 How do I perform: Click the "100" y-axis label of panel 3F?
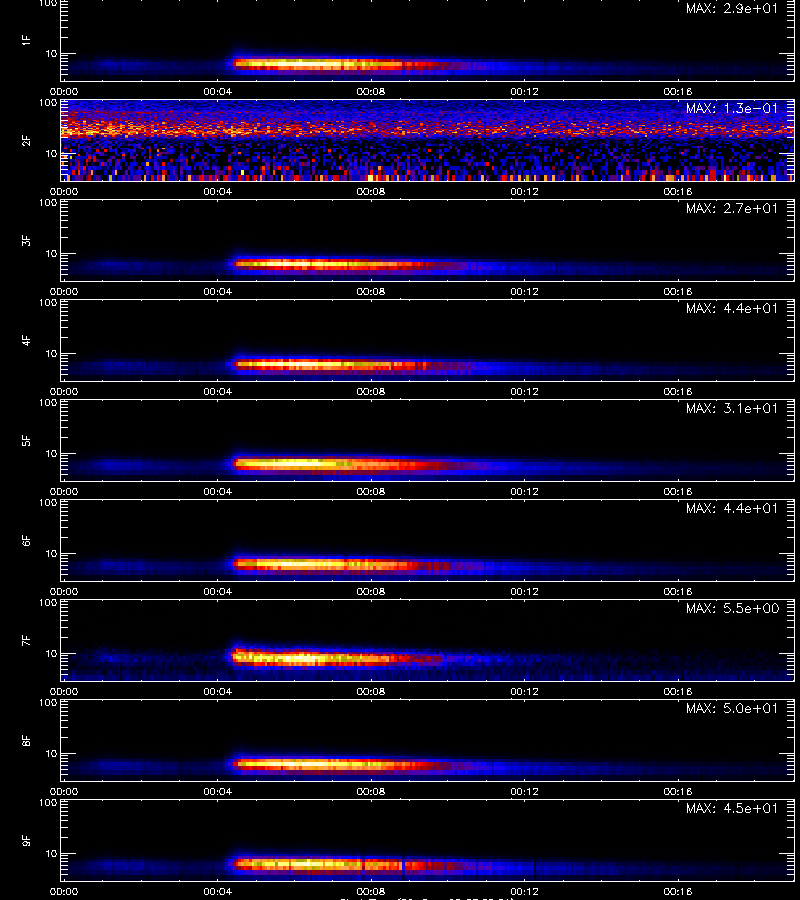pos(48,203)
